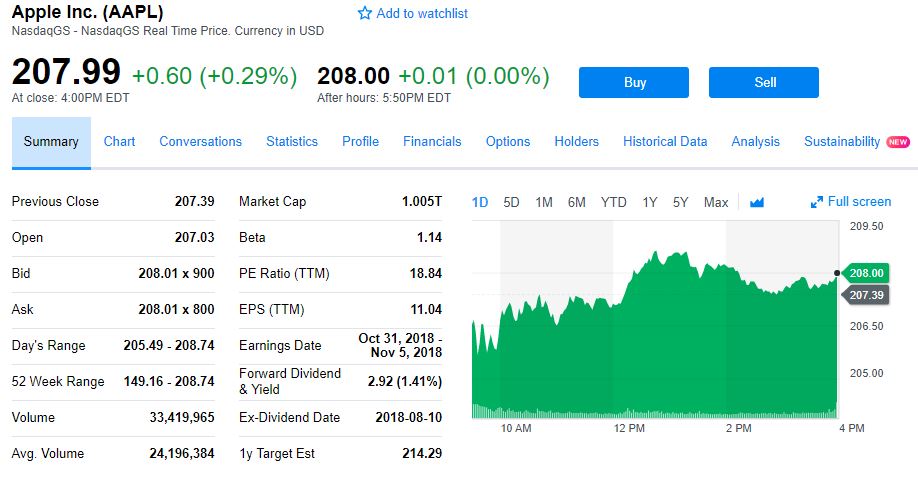Switch chart range to 5D
This screenshot has width=918, height=477.
point(512,202)
